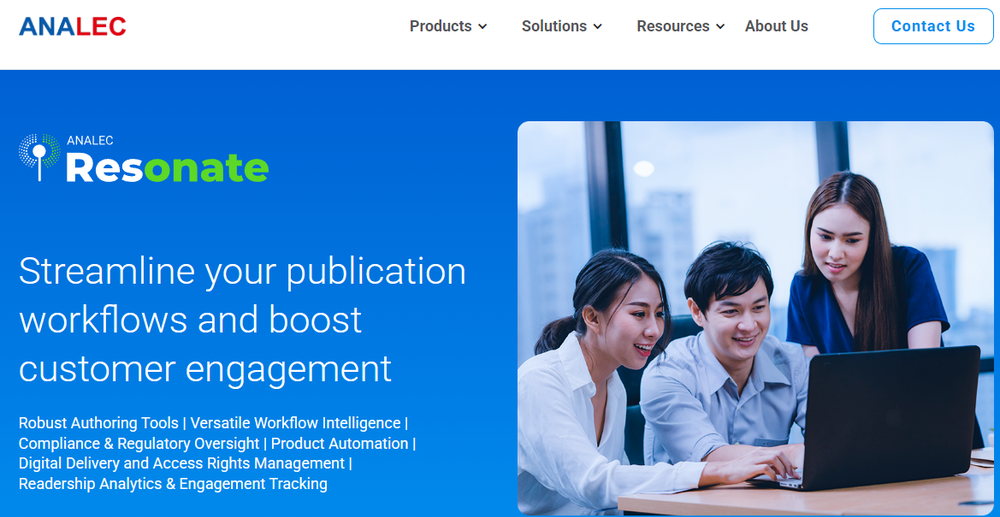Go to the About Us page
The image size is (1000, 517).
776,26
